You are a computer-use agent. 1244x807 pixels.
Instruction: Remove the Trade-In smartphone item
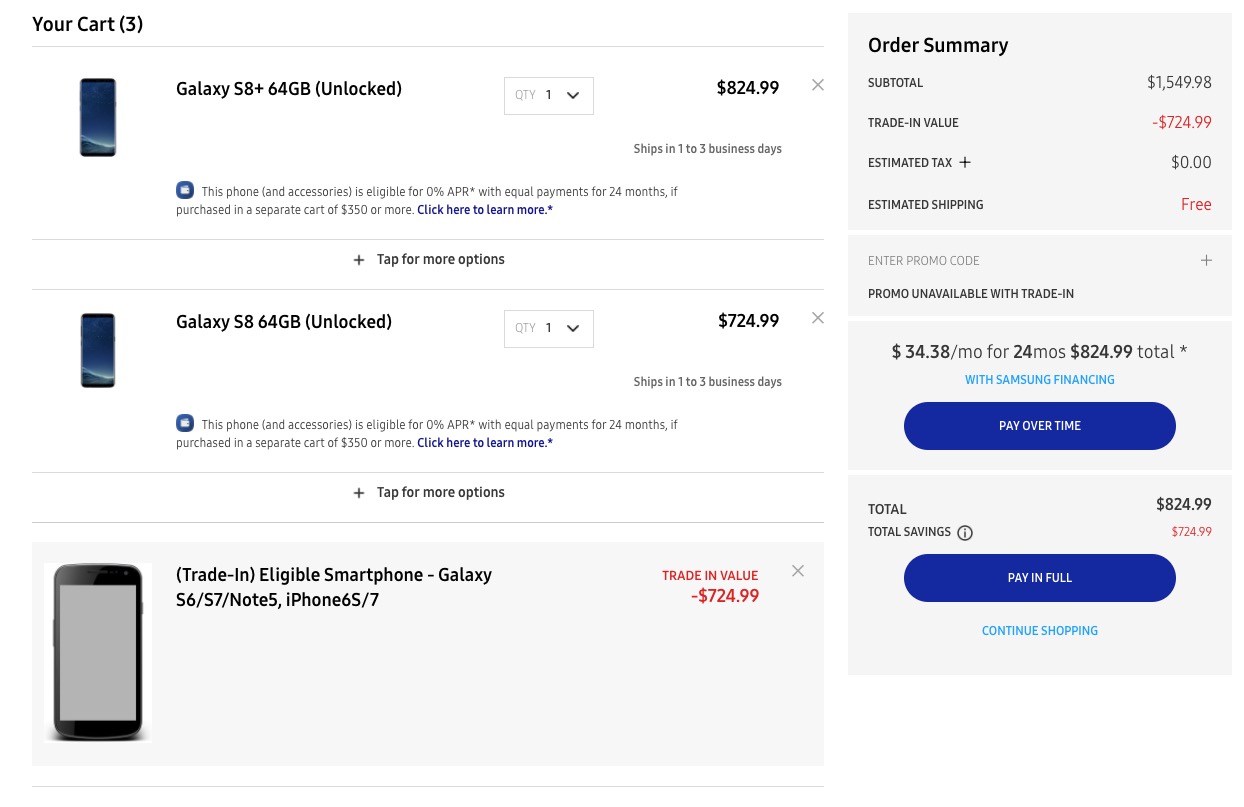tap(798, 571)
